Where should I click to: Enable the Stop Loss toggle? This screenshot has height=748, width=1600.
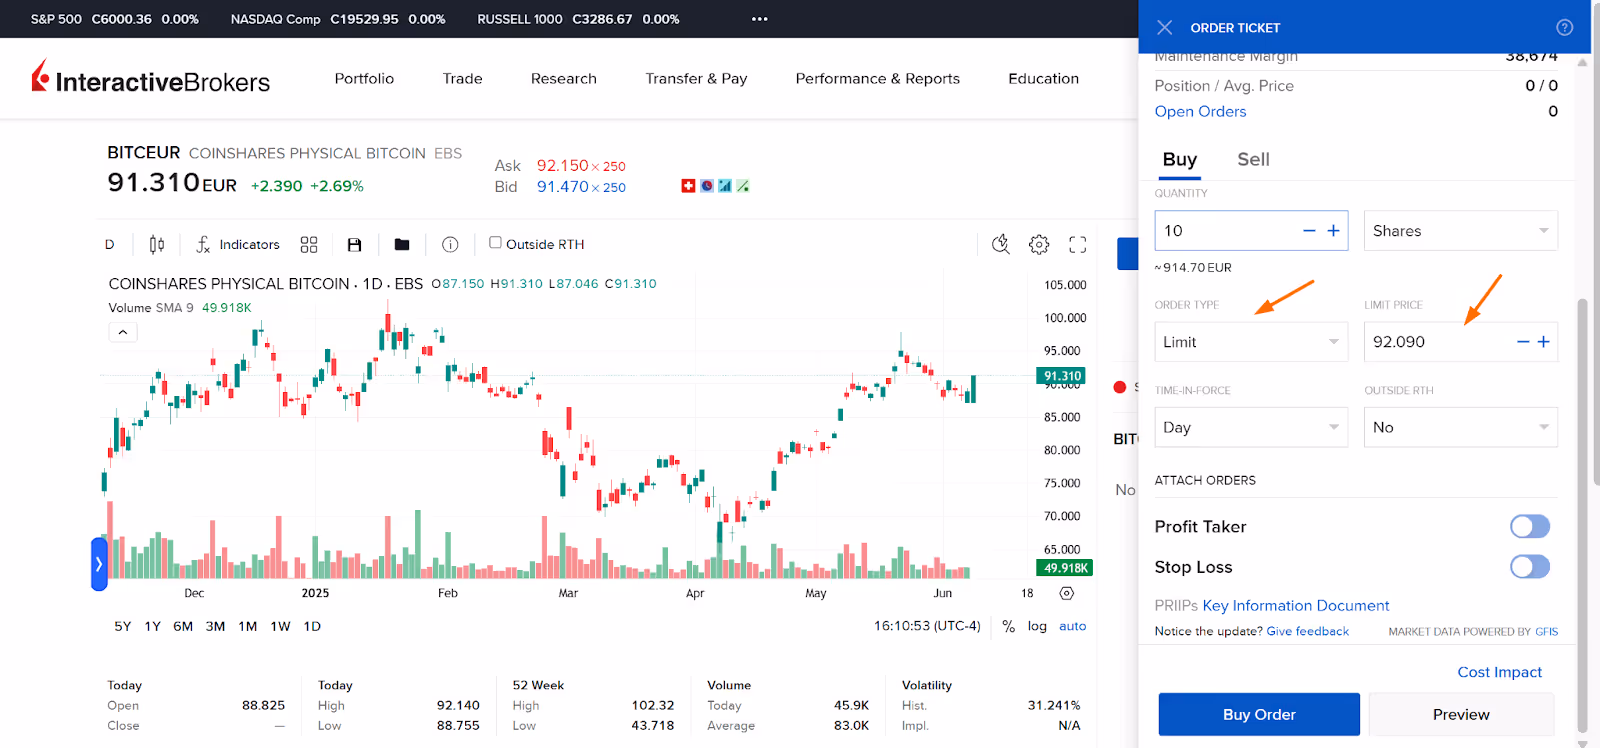point(1530,567)
